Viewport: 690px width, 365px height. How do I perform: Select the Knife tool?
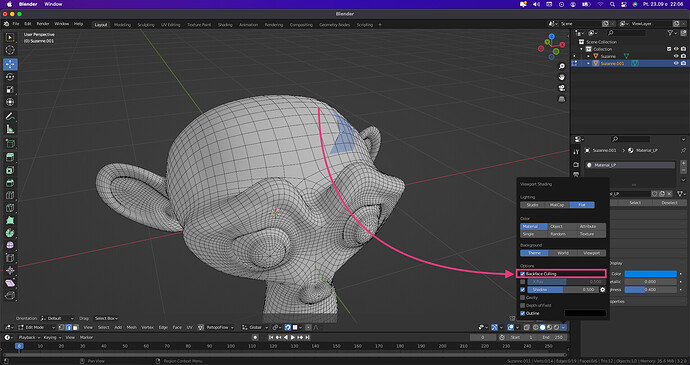10,208
